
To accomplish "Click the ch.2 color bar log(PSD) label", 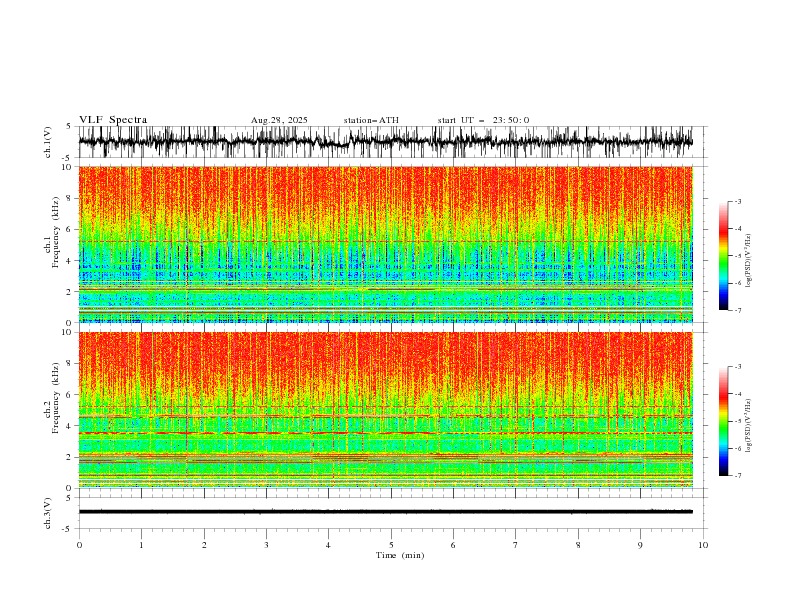I will tap(750, 426).
